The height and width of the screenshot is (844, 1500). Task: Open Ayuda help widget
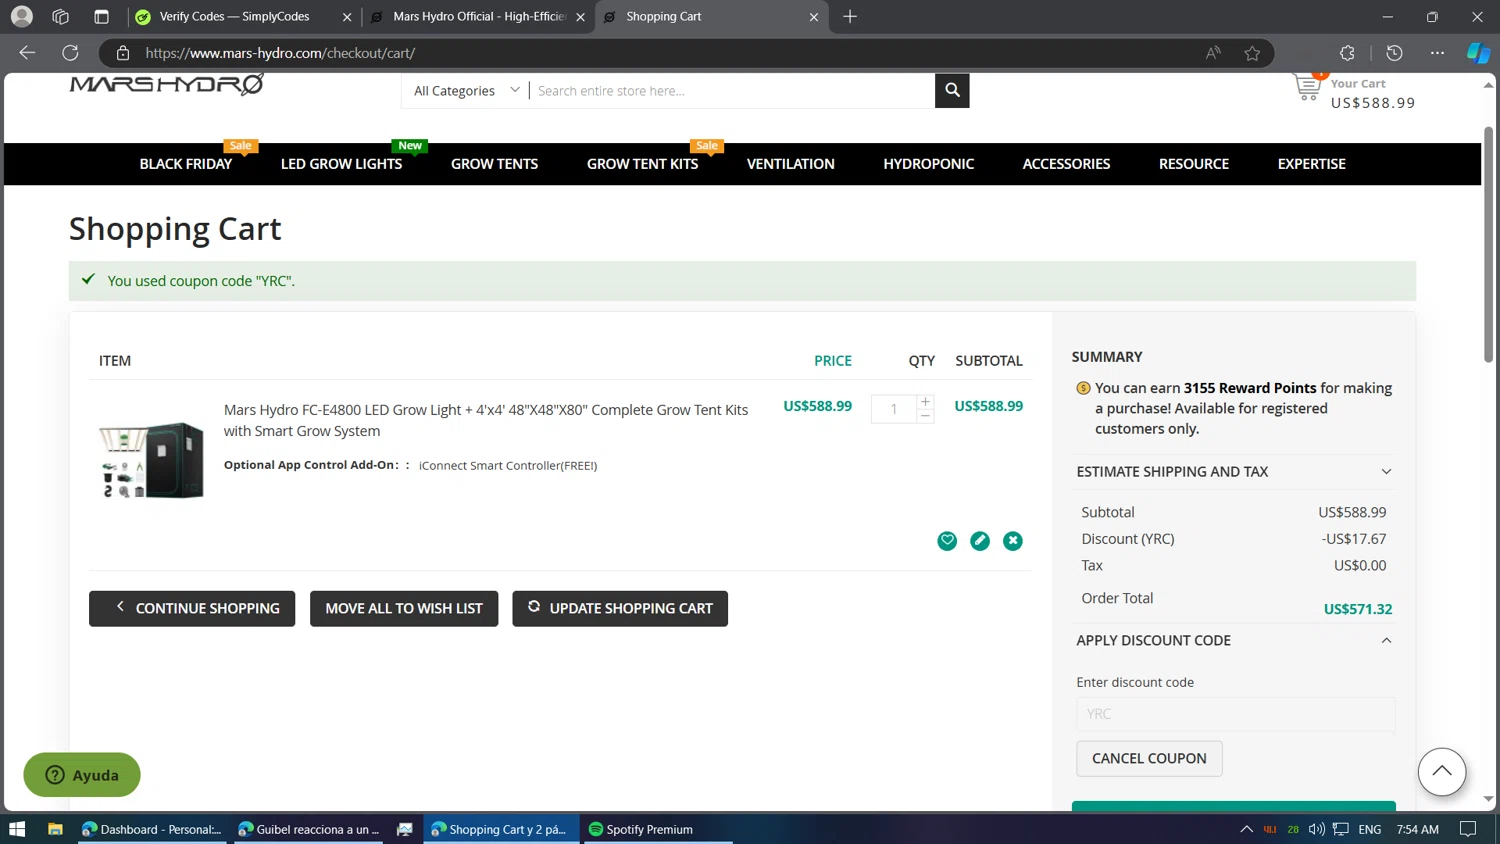[82, 775]
